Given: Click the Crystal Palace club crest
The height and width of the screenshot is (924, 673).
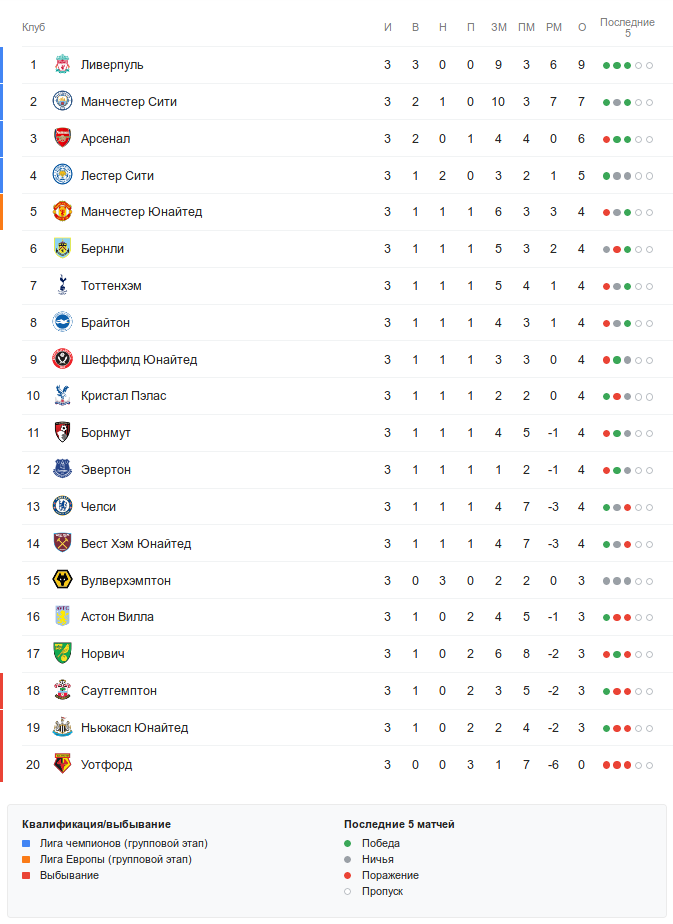Looking at the screenshot, I should pyautogui.click(x=62, y=396).
